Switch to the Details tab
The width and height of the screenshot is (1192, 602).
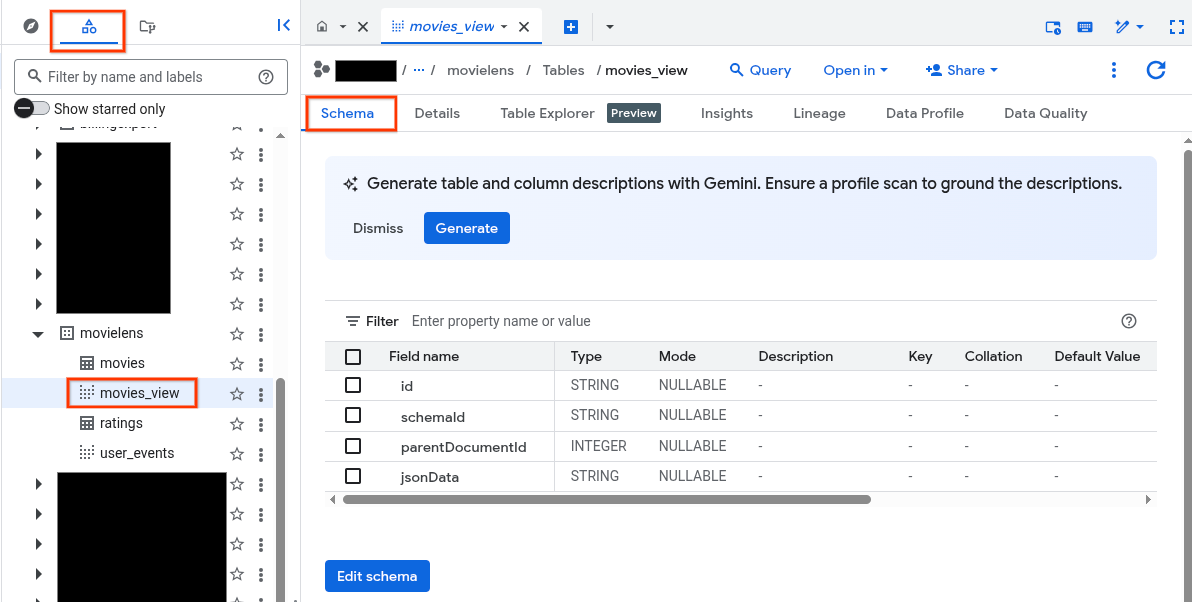click(x=437, y=113)
